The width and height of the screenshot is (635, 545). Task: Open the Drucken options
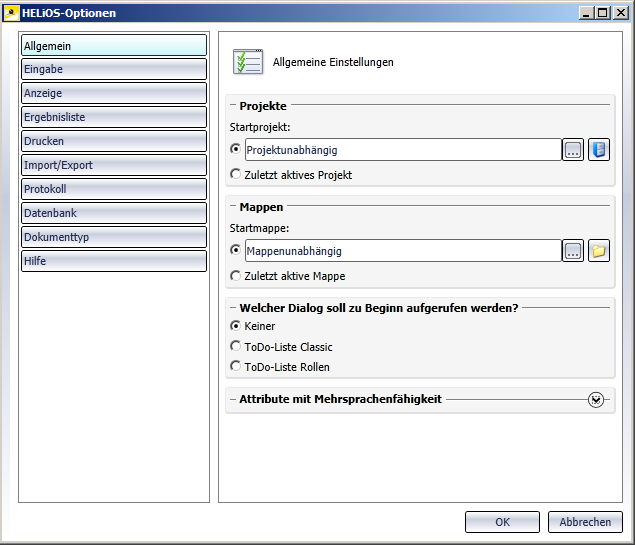[x=114, y=141]
